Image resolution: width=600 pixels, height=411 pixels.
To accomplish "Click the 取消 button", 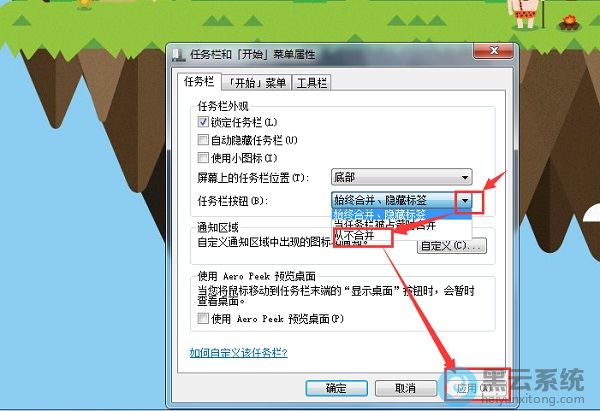I will (406, 388).
